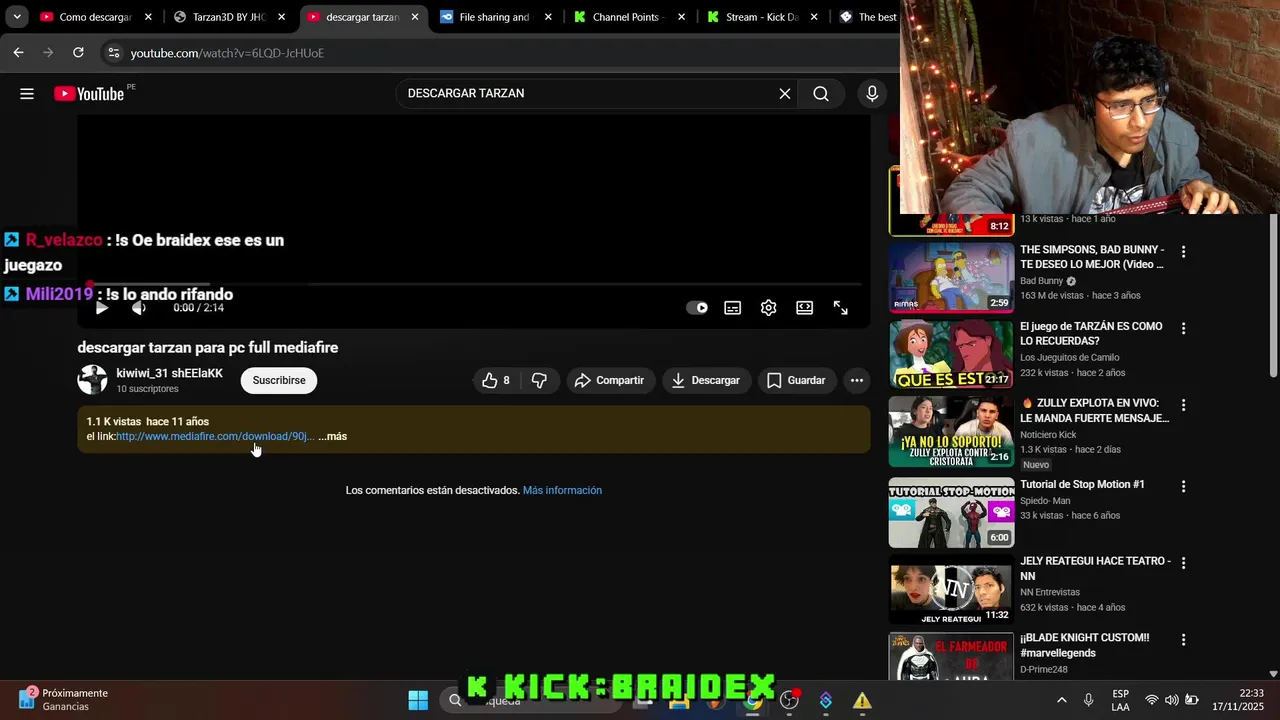Close the File sharing tab
The image size is (1280, 720).
[x=548, y=17]
